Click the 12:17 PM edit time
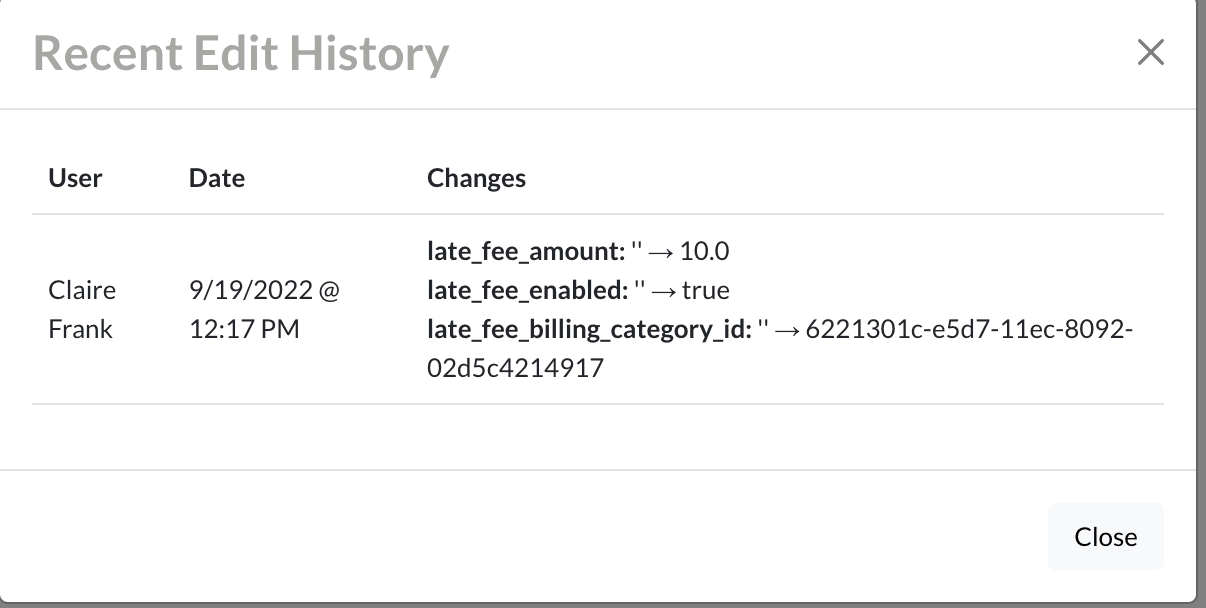The height and width of the screenshot is (608, 1206). [x=244, y=329]
